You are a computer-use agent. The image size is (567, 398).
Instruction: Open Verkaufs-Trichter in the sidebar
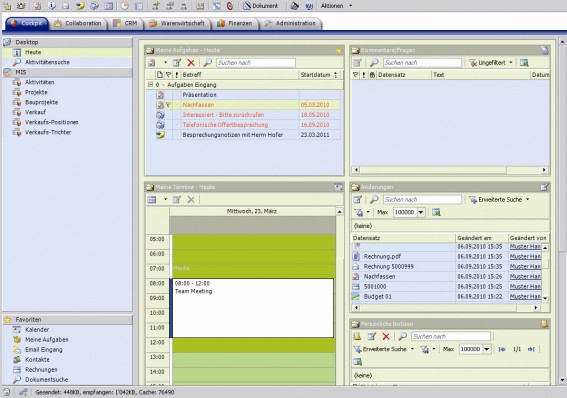click(x=48, y=132)
